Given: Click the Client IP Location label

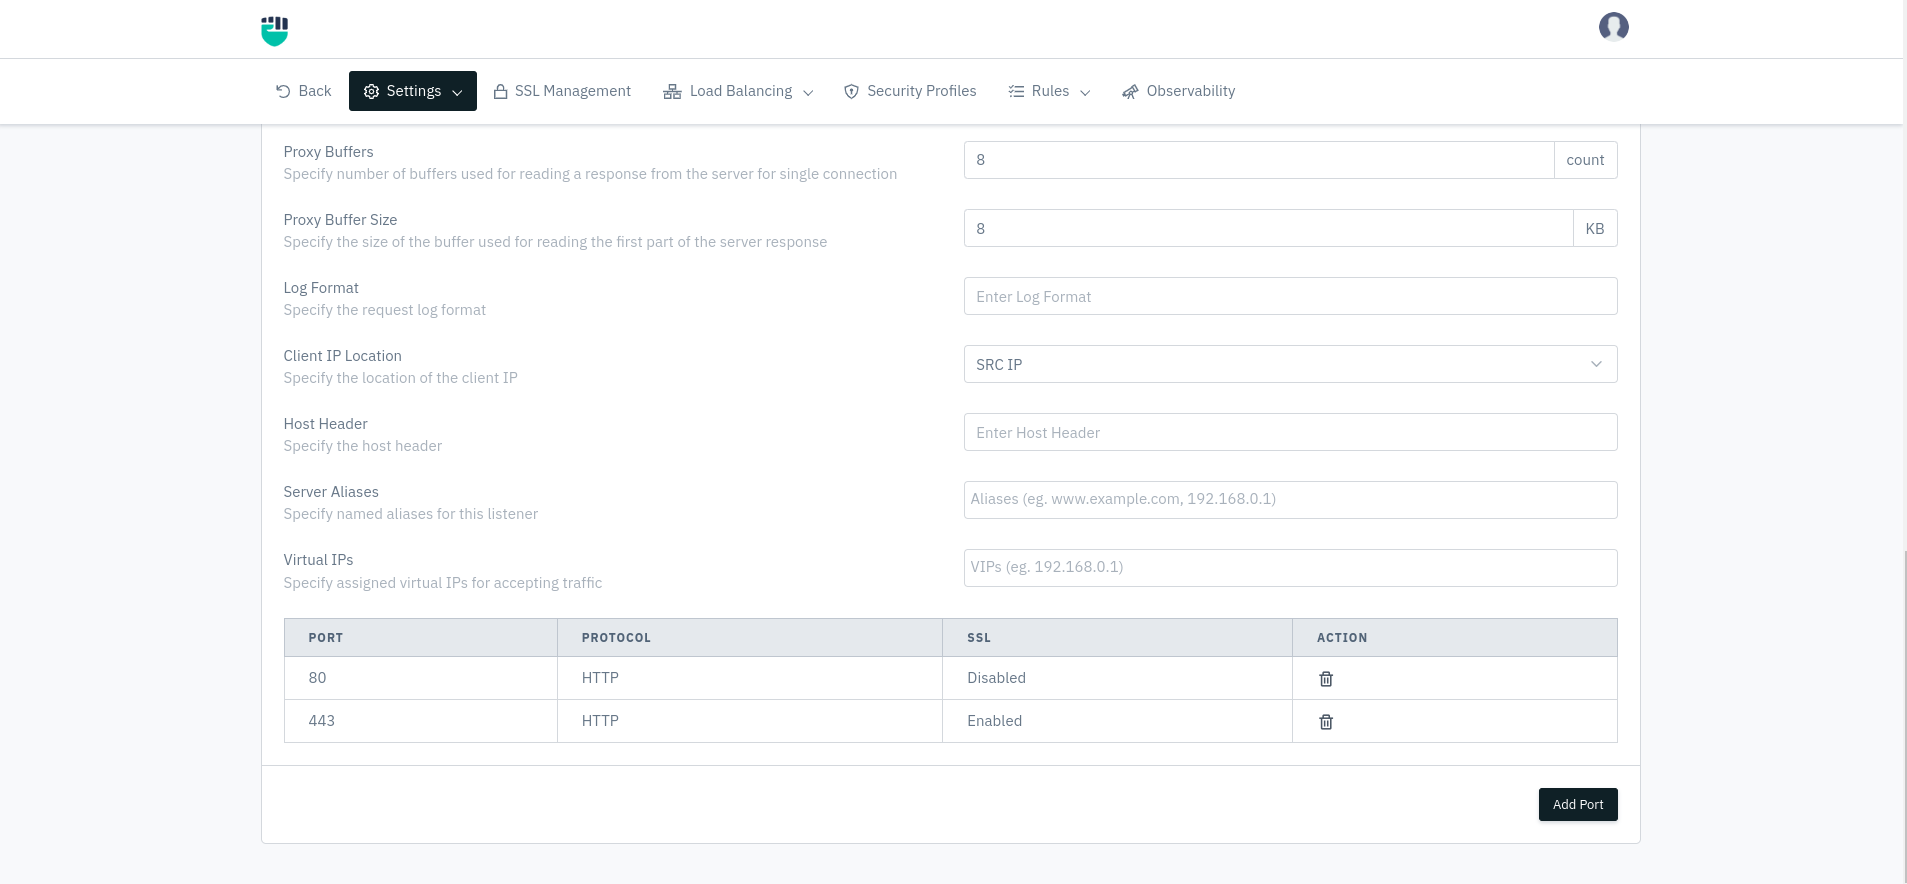Looking at the screenshot, I should pos(342,356).
